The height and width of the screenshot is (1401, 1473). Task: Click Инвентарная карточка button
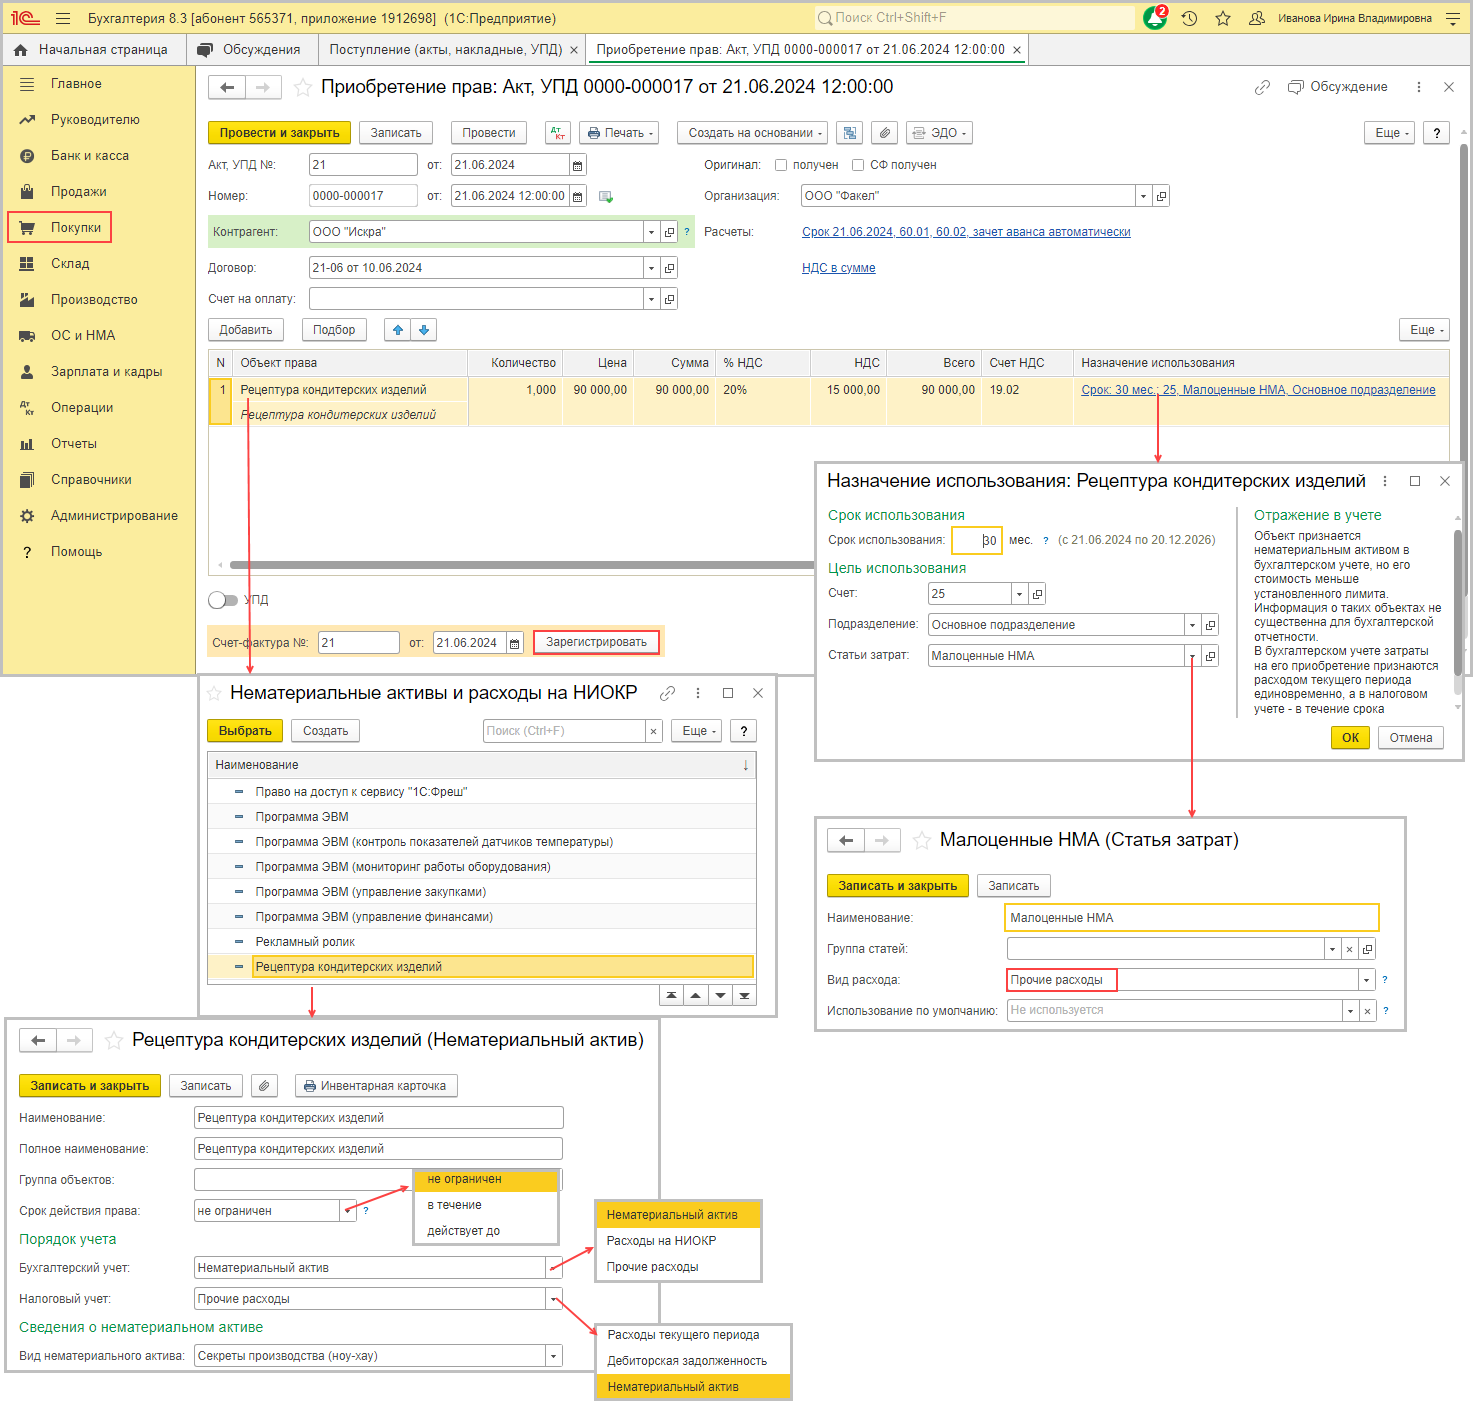(377, 1086)
